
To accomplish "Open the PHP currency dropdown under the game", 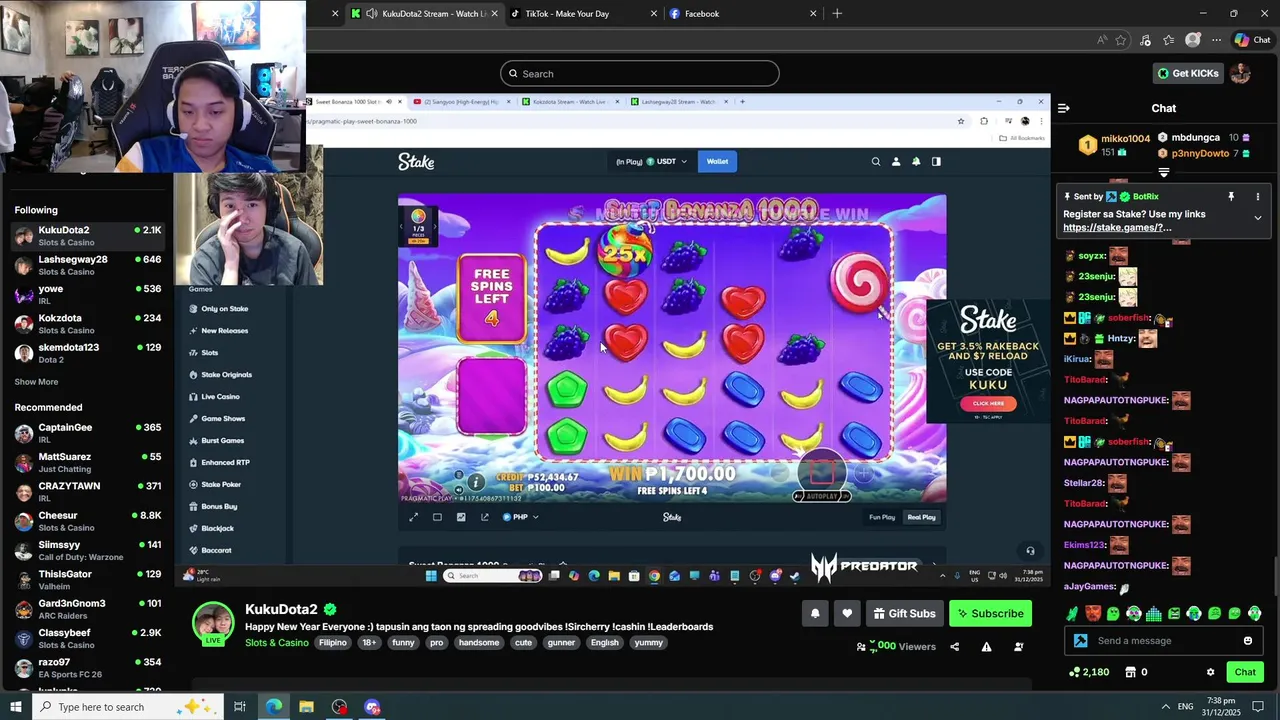I will (520, 517).
